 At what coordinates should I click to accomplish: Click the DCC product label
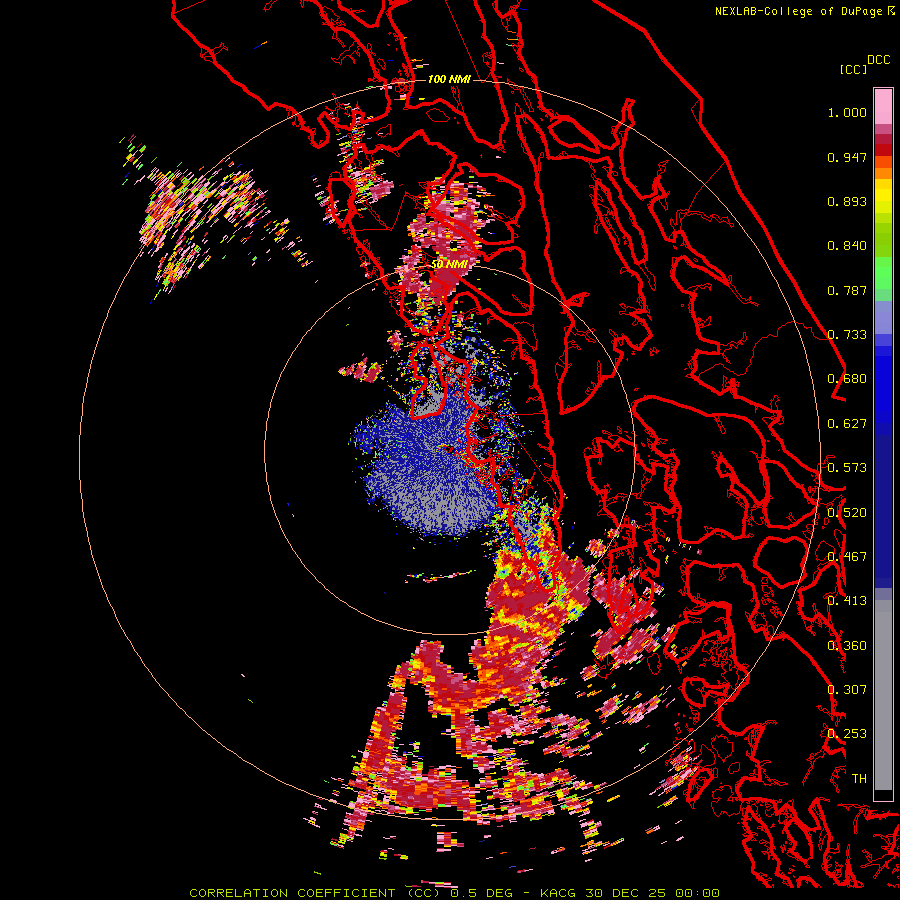pos(879,59)
